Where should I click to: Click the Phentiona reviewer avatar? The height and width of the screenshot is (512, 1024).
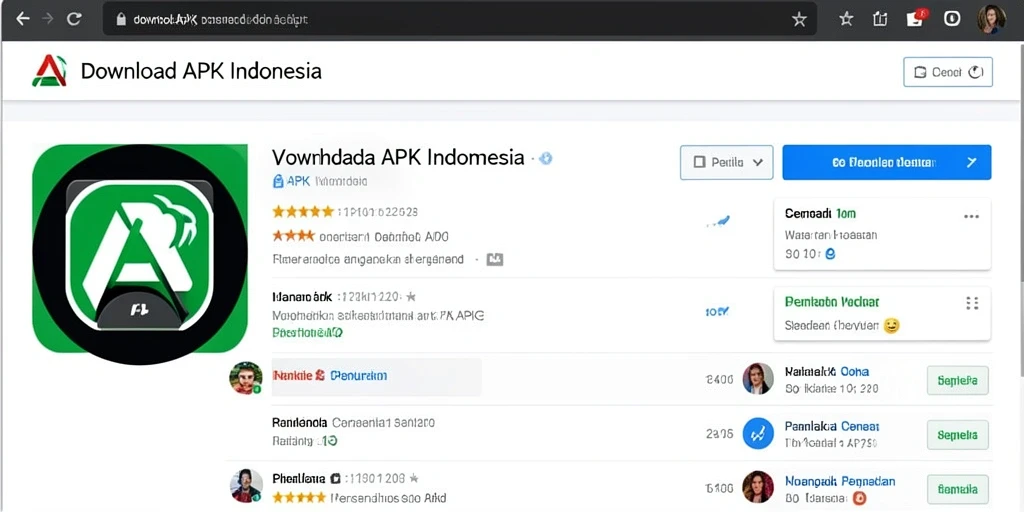pyautogui.click(x=246, y=485)
